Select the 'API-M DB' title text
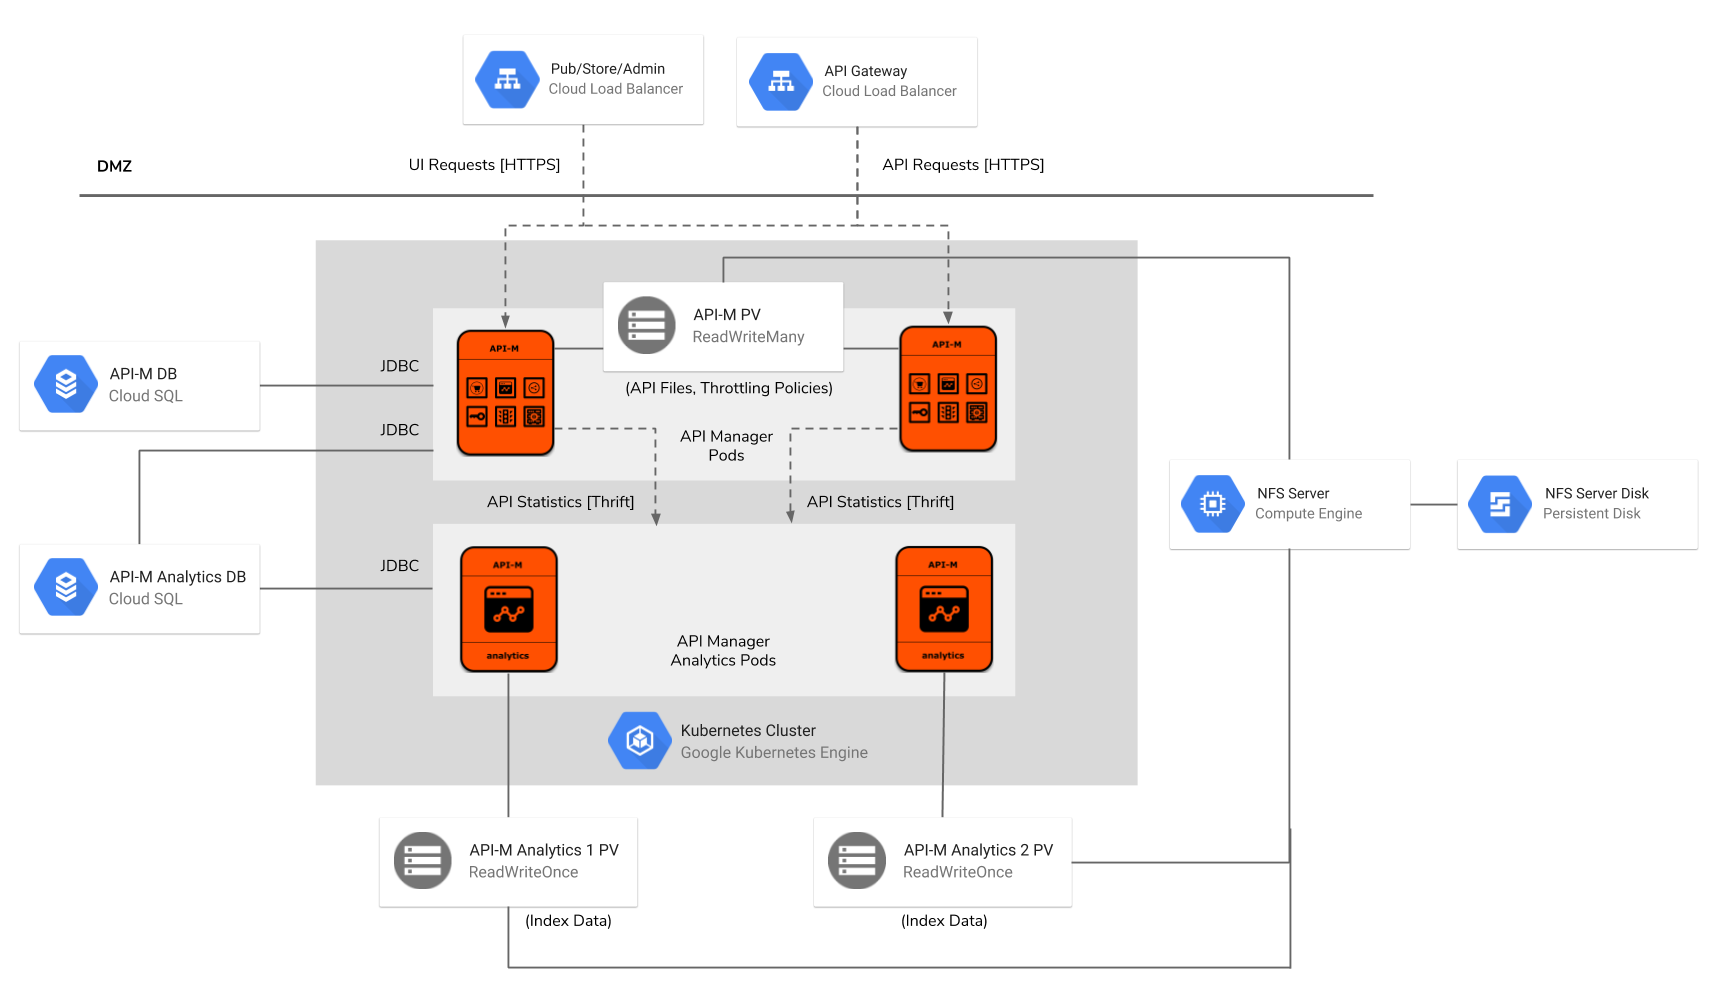 coord(143,374)
